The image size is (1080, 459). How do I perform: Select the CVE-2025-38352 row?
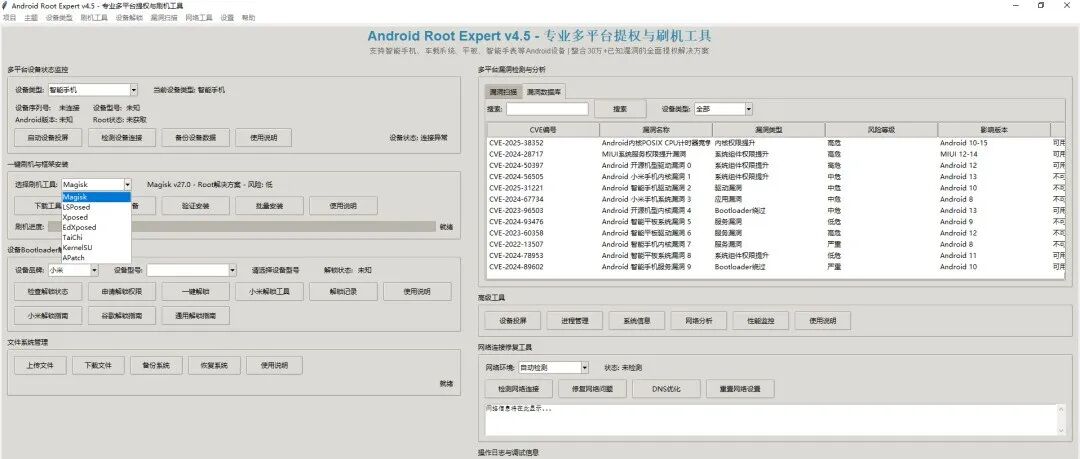pos(776,143)
